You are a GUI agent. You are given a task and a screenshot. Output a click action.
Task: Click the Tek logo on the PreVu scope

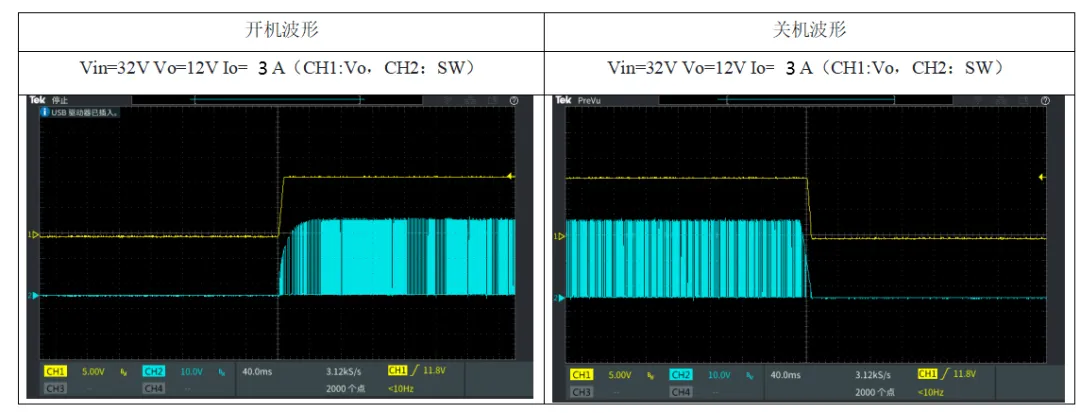[x=565, y=100]
